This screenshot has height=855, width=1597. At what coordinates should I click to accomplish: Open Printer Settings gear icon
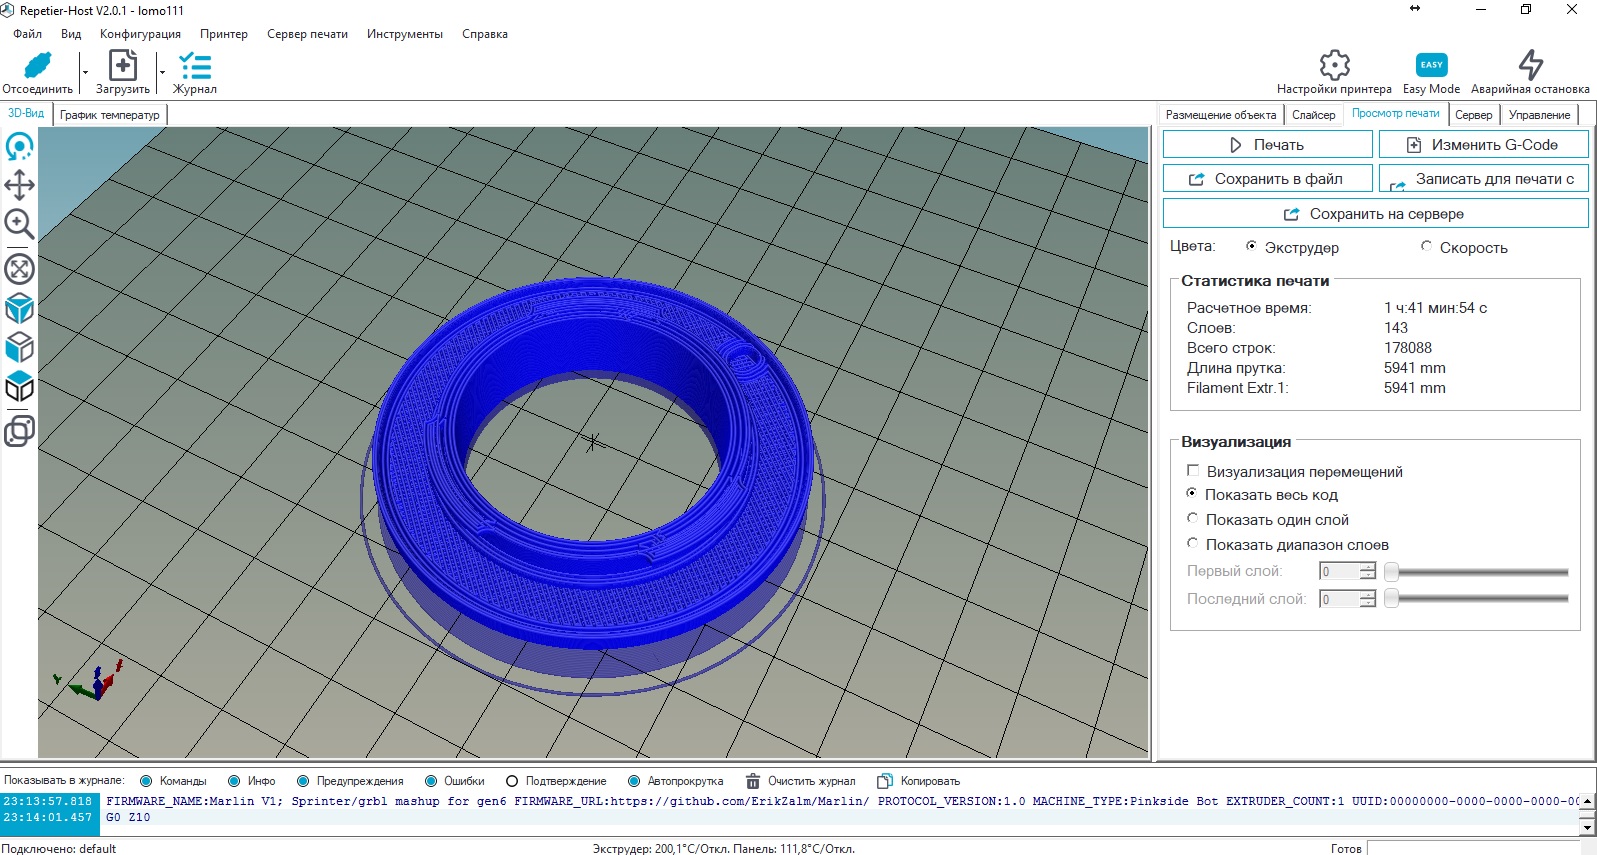[1334, 65]
